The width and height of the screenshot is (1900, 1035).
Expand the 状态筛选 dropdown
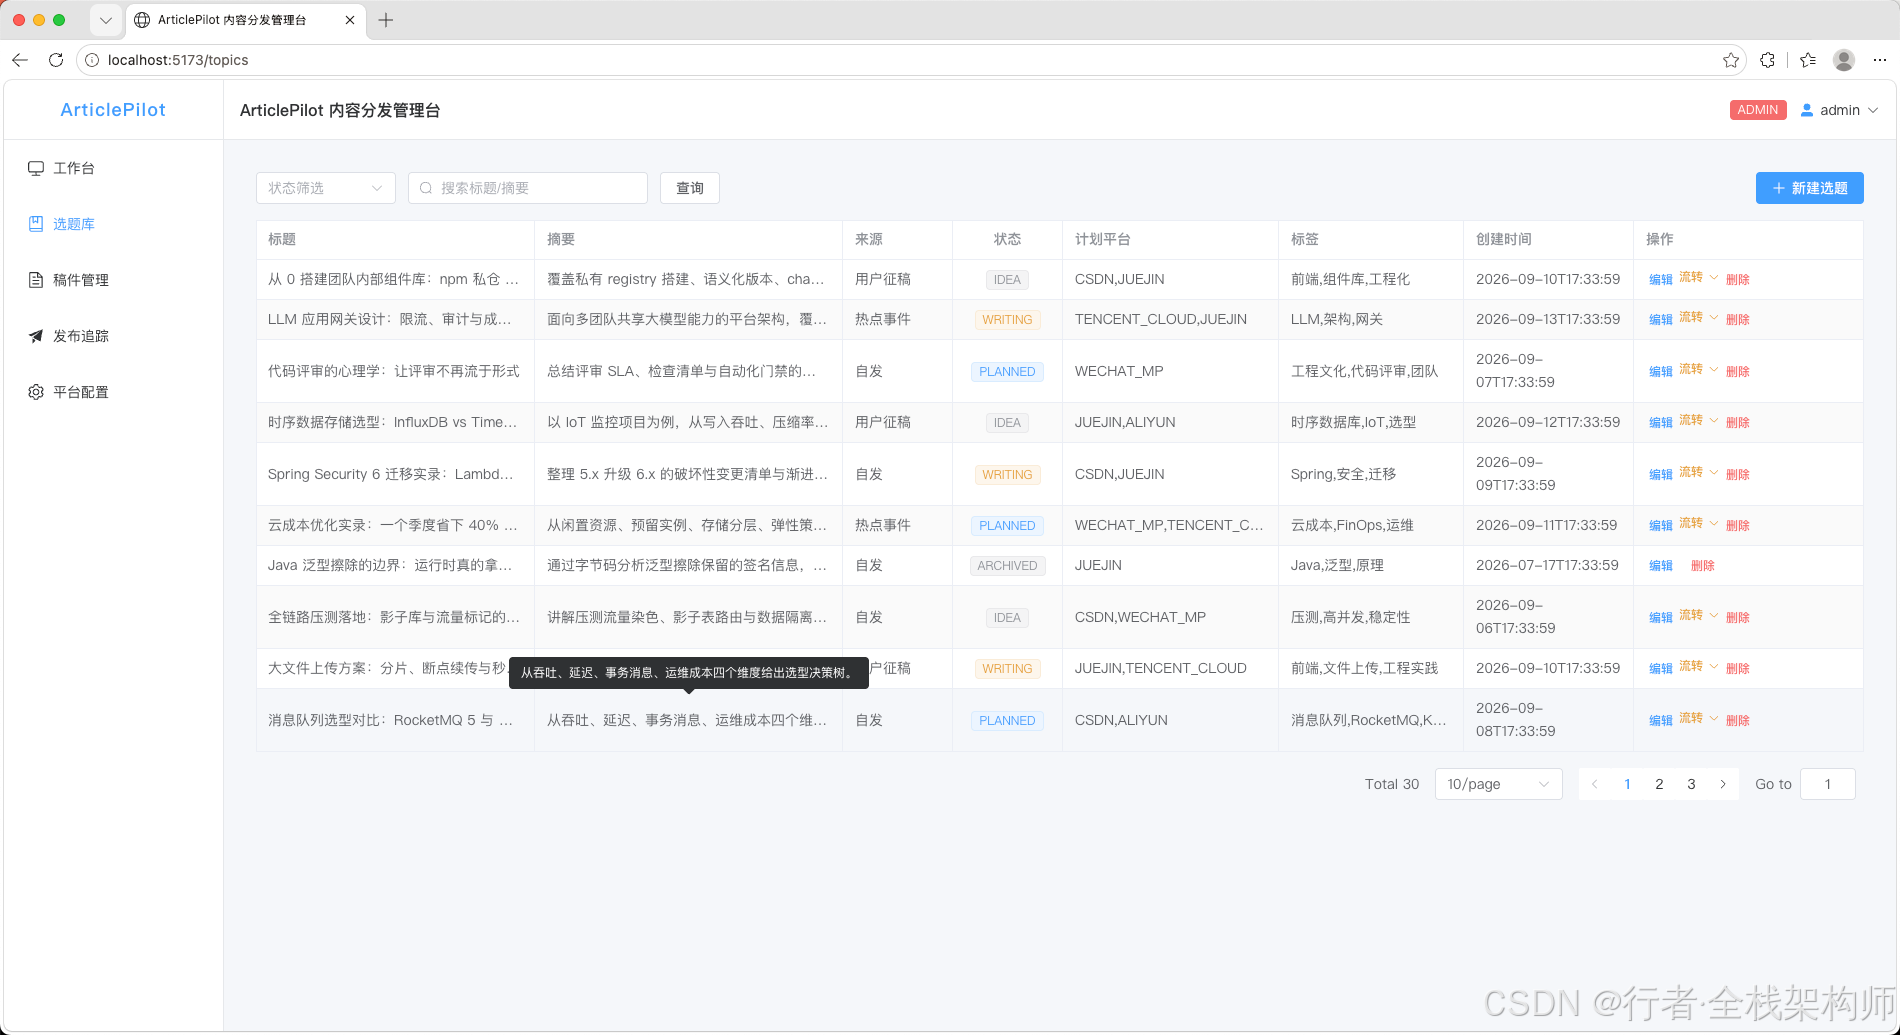click(326, 188)
